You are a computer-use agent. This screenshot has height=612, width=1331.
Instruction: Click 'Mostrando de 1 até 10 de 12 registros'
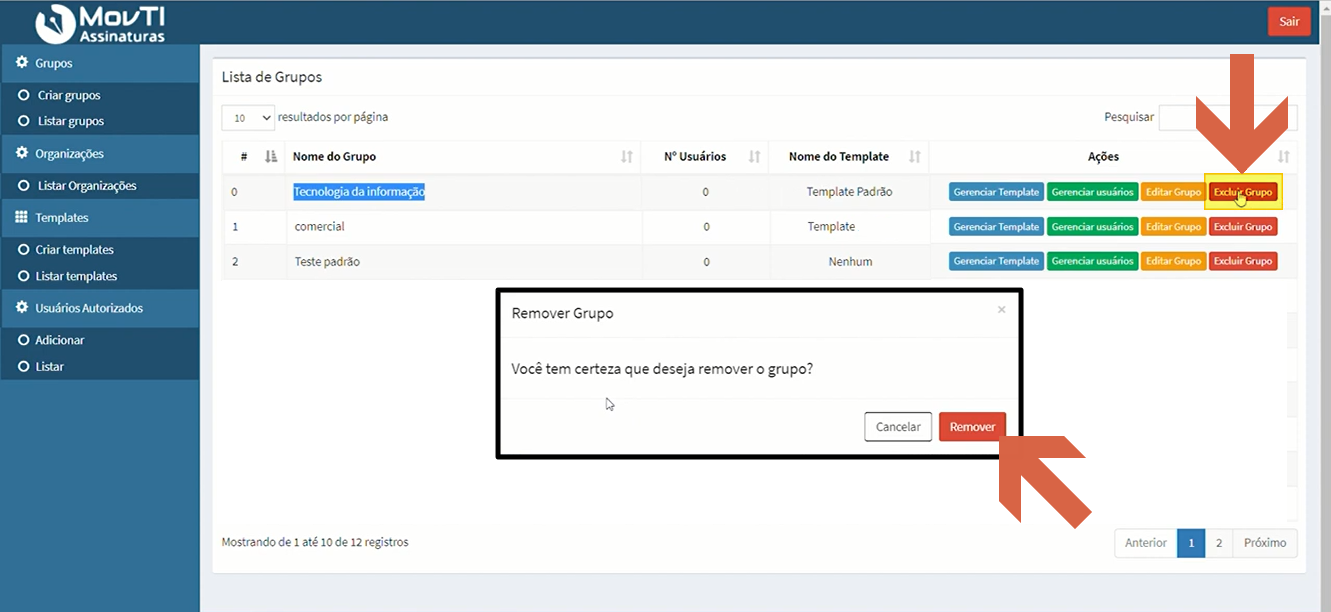[x=315, y=542]
